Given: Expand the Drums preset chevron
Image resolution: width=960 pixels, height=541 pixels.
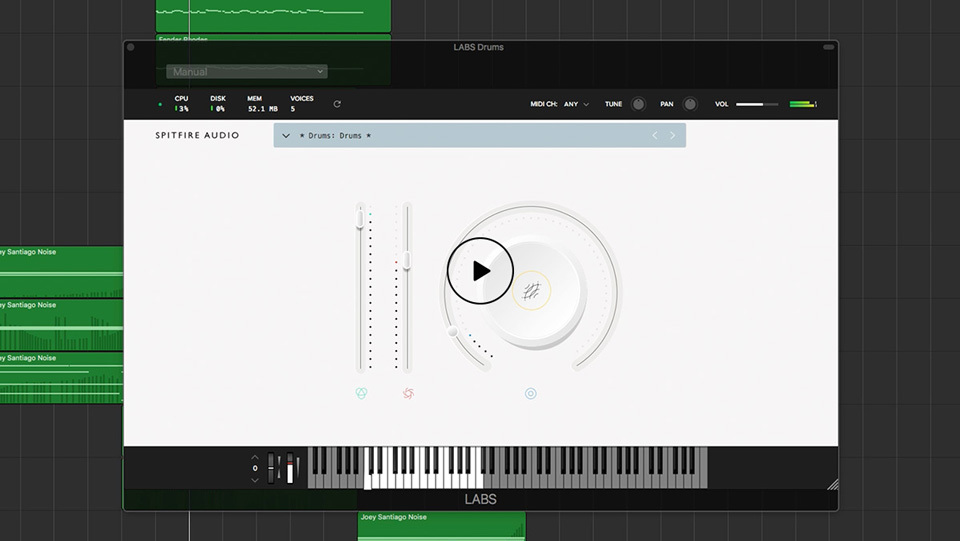Looking at the screenshot, I should [285, 135].
